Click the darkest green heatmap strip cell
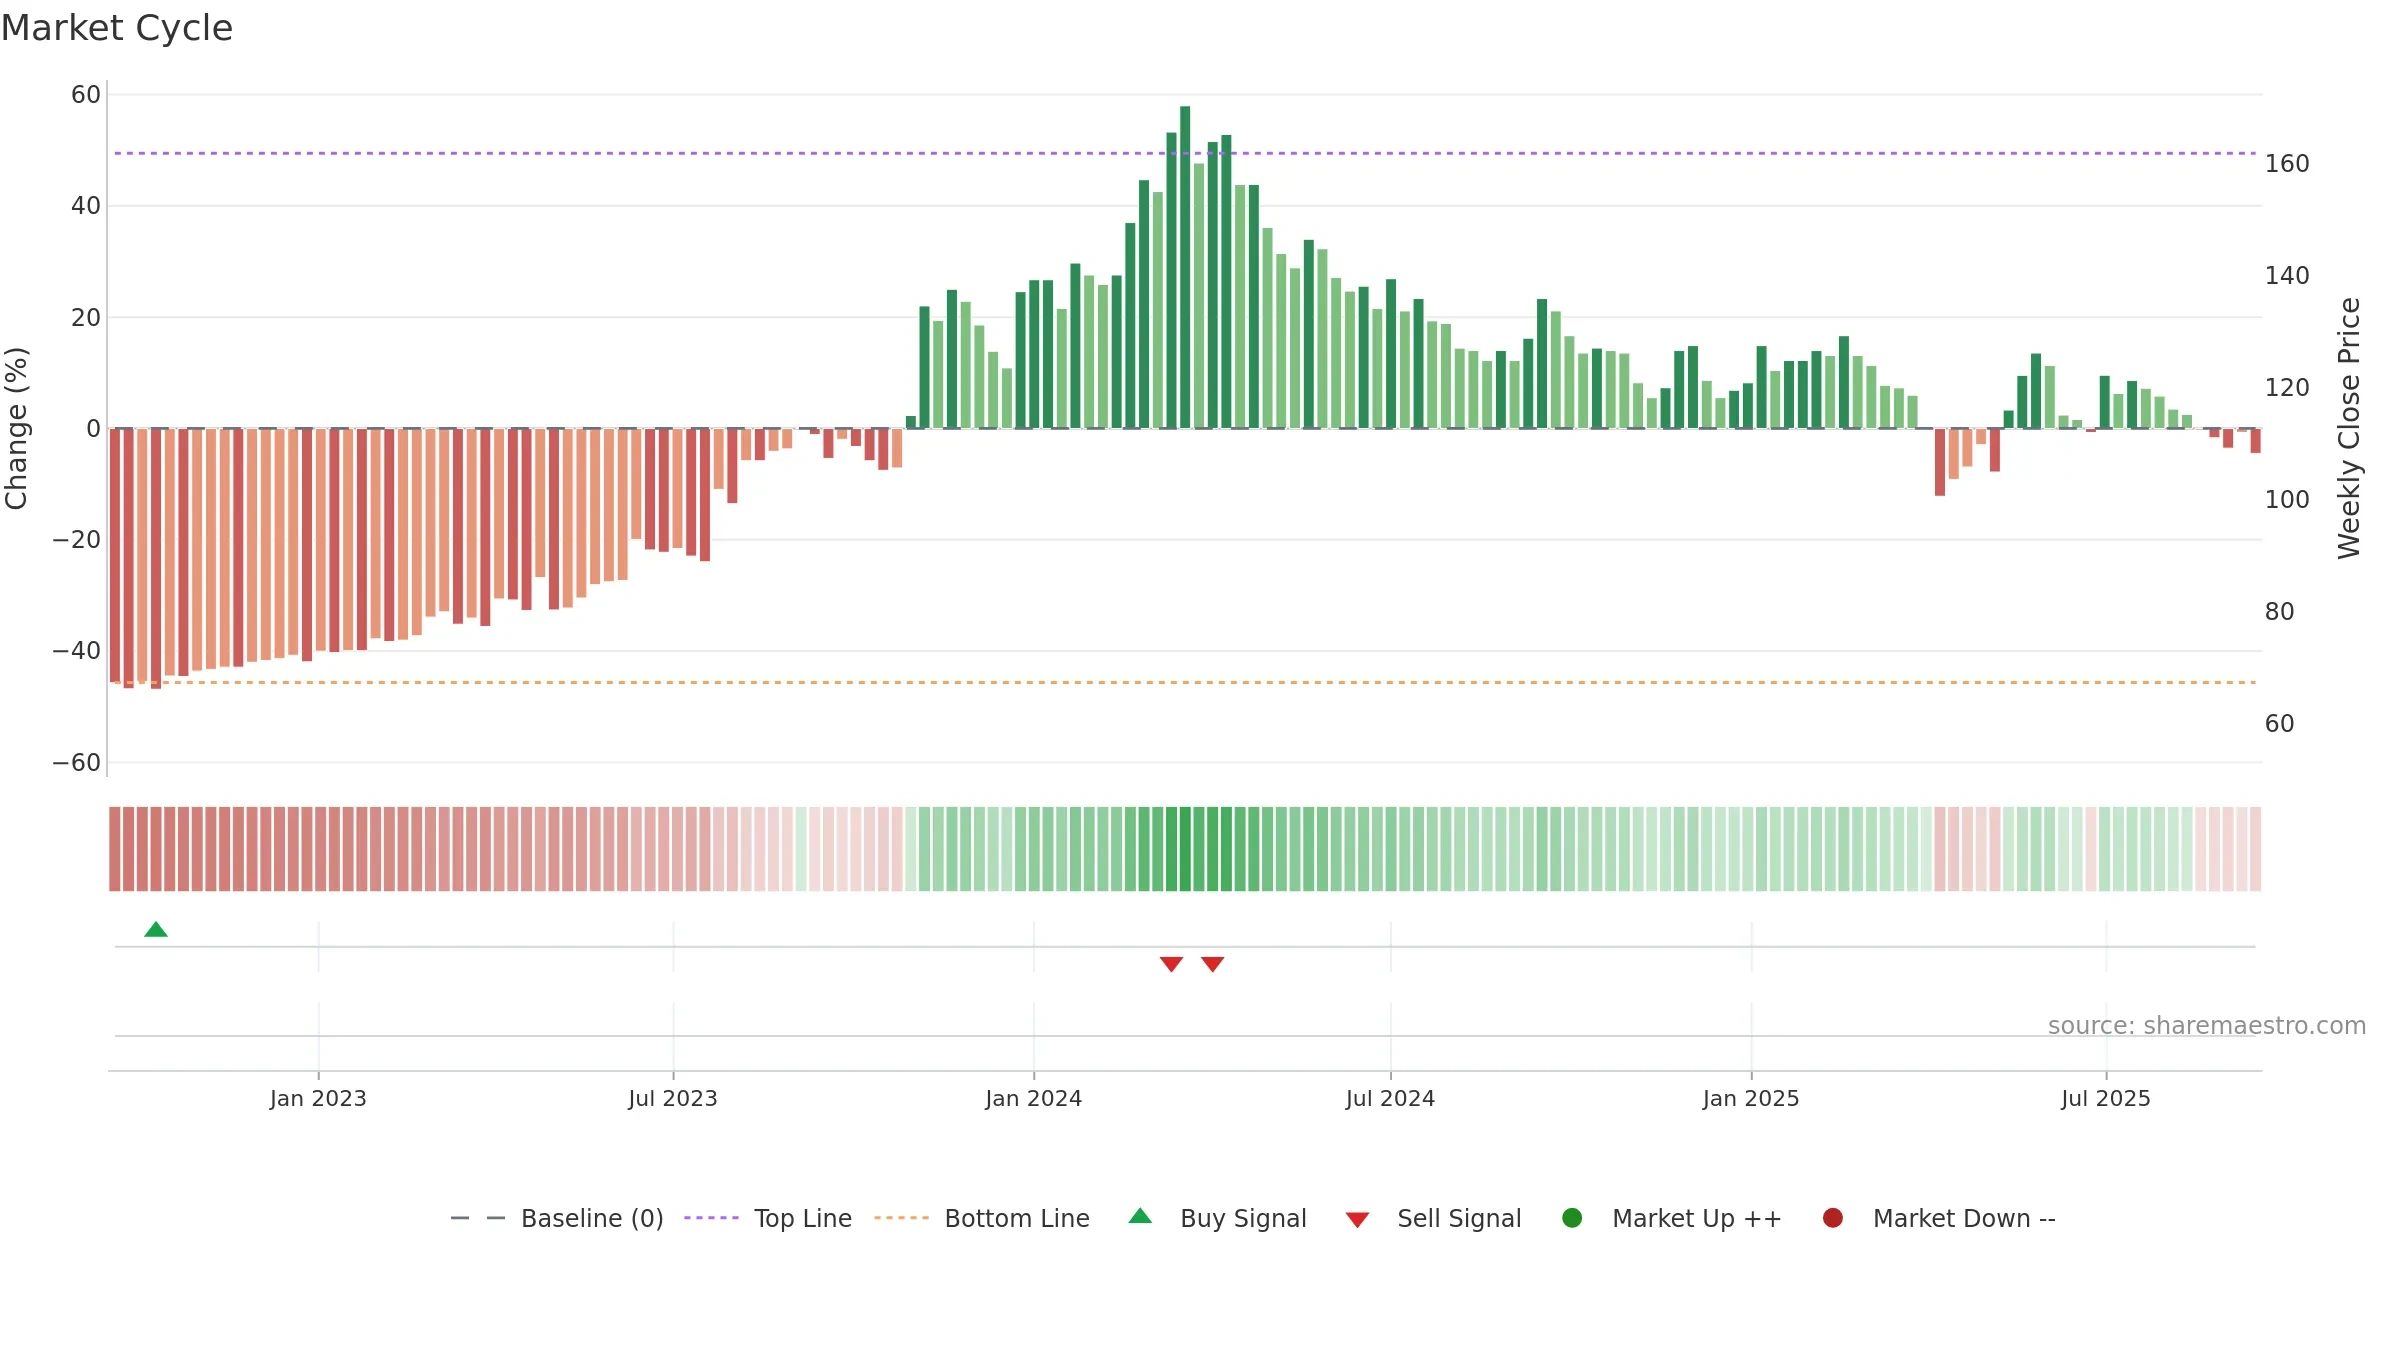This screenshot has height=1350, width=2400. (x=1185, y=849)
